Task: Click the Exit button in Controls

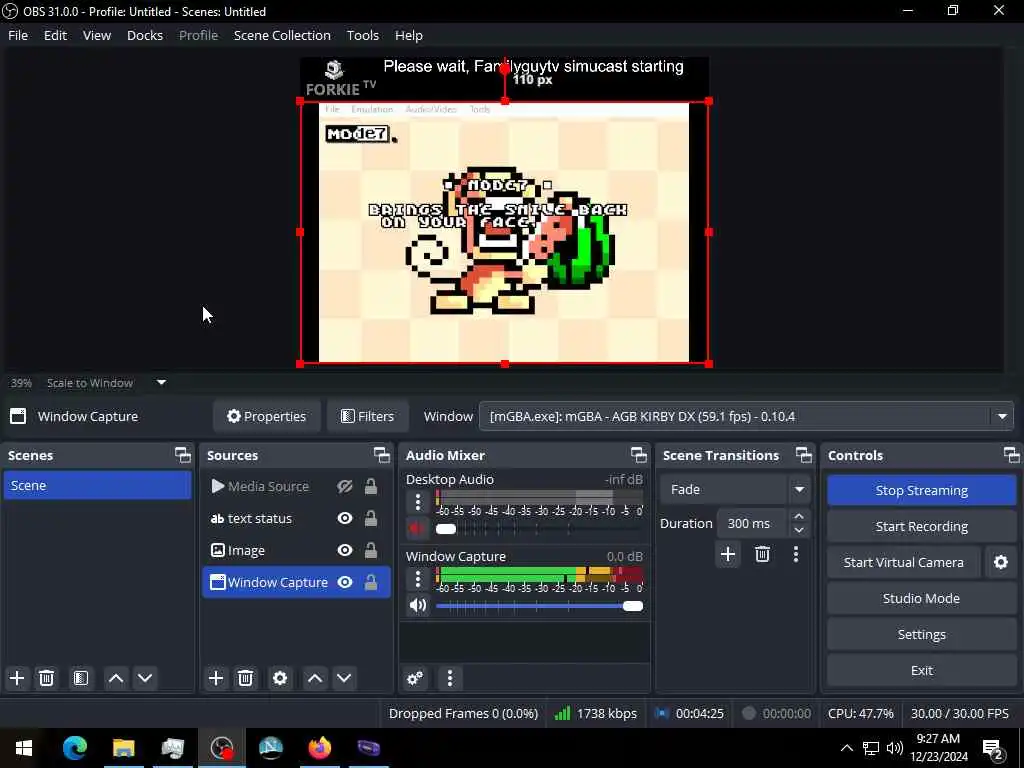Action: pyautogui.click(x=921, y=670)
